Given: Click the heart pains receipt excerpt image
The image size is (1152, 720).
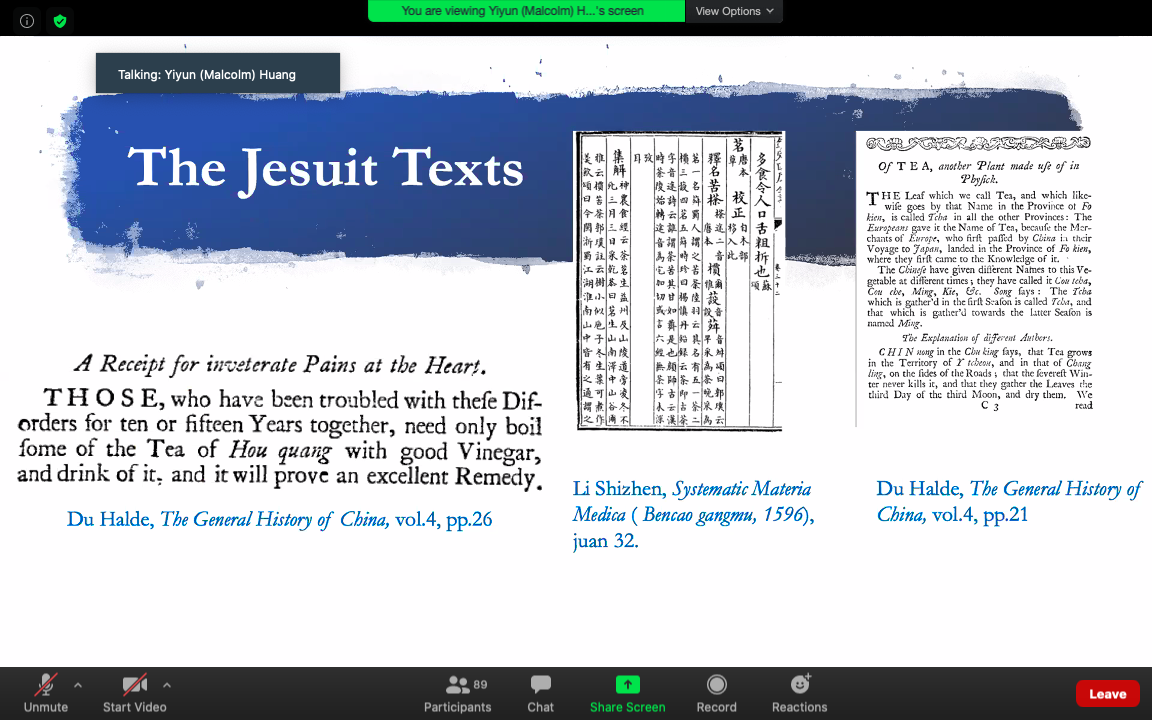Looking at the screenshot, I should (280, 421).
